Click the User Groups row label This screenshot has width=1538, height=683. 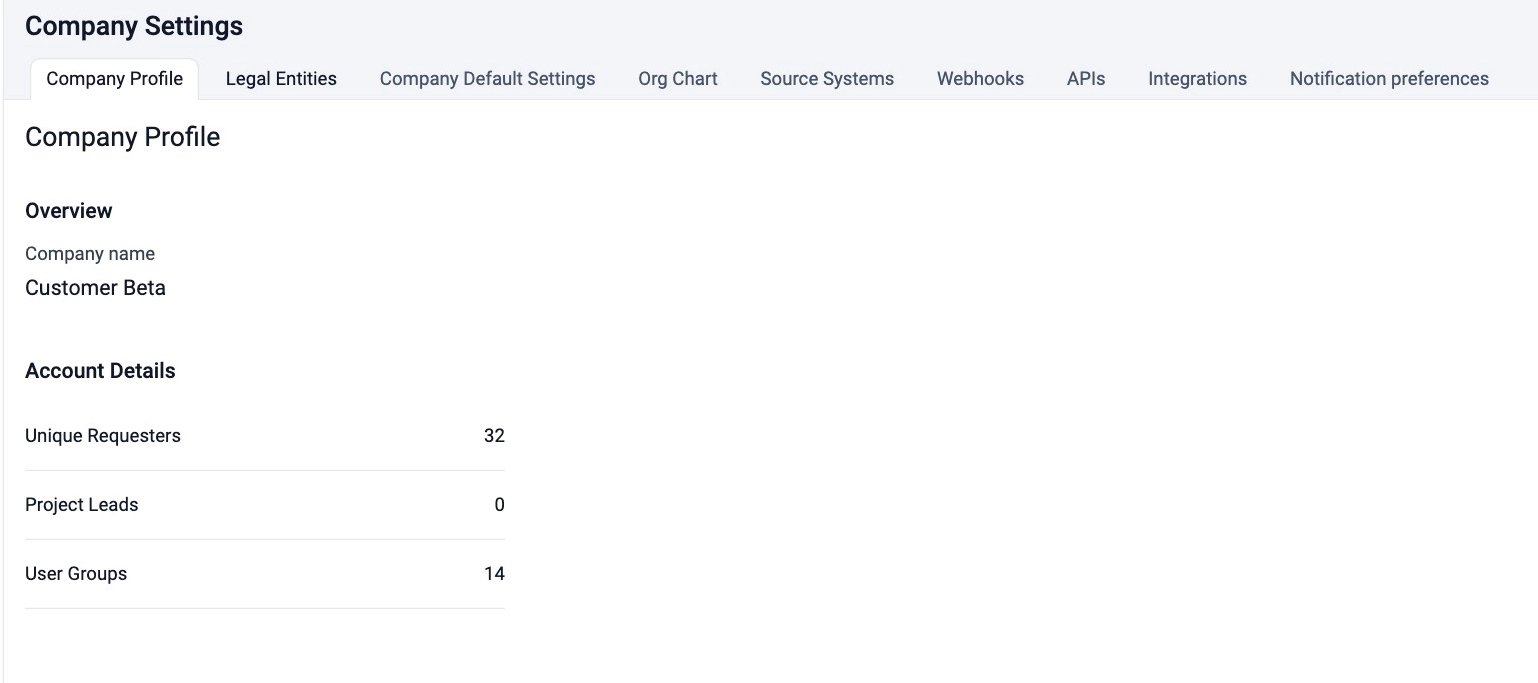click(76, 574)
